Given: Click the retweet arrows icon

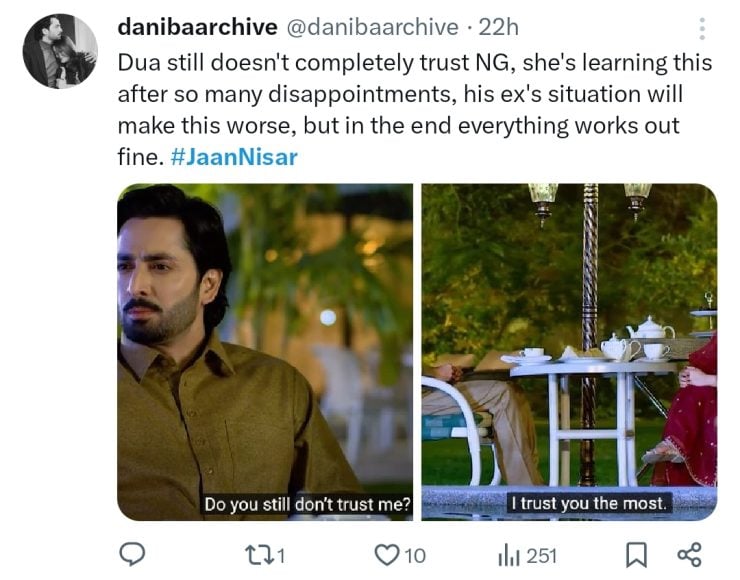Looking at the screenshot, I should pyautogui.click(x=258, y=555).
